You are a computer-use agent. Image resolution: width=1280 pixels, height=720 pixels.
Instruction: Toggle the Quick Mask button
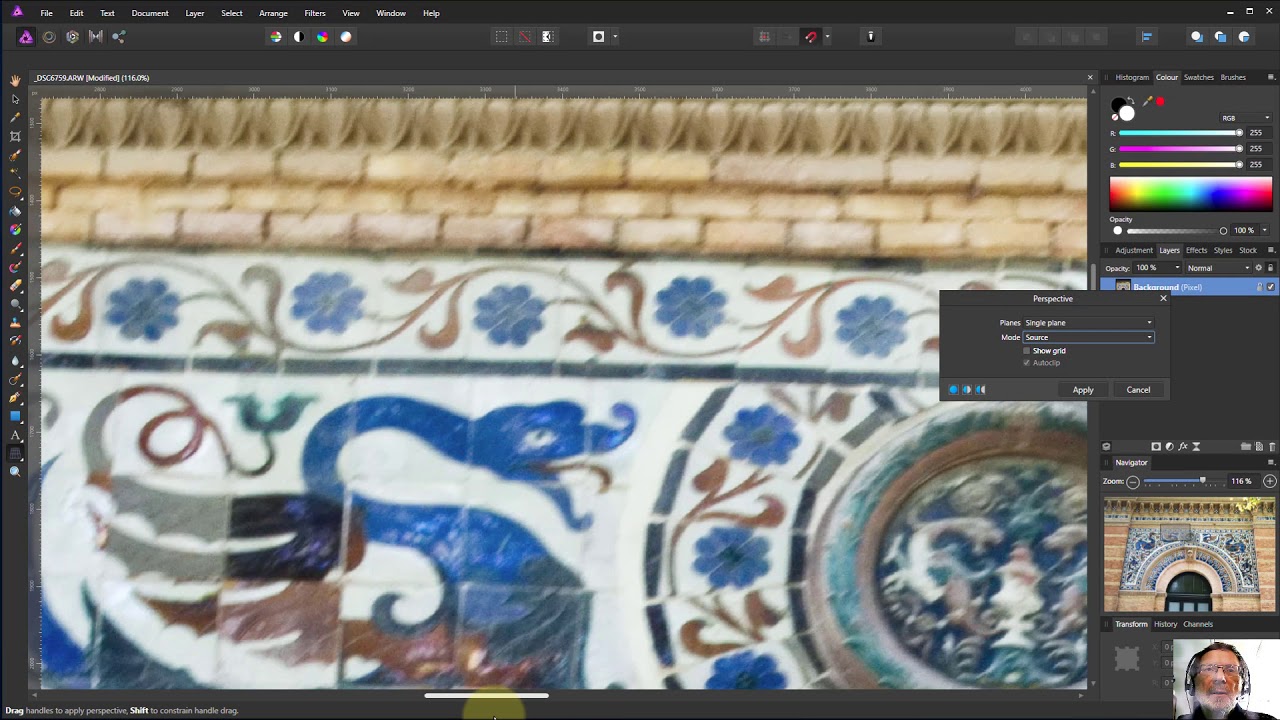tap(598, 37)
